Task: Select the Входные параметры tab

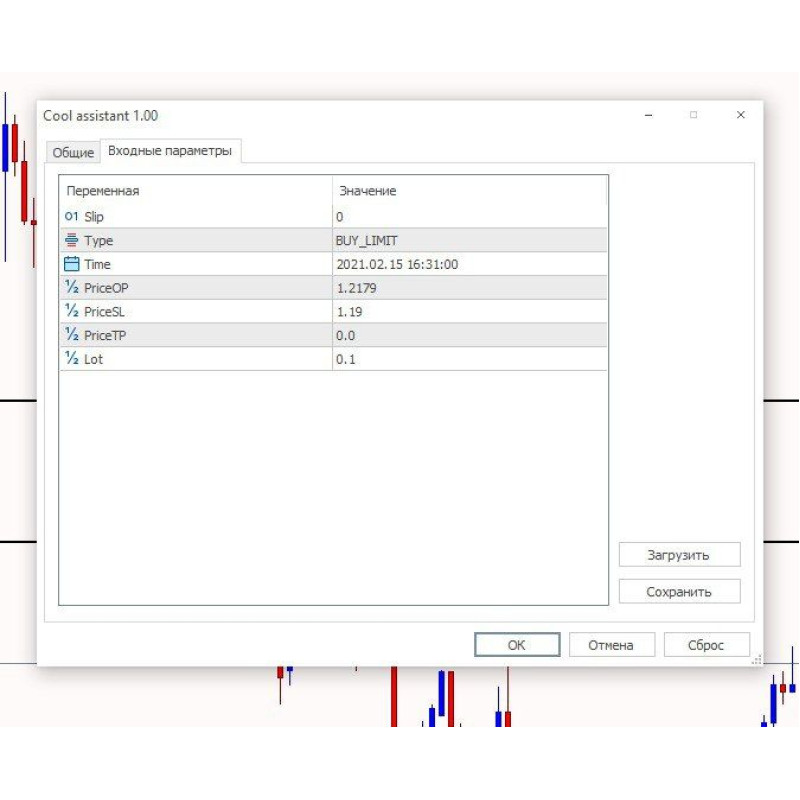Action: (170, 151)
